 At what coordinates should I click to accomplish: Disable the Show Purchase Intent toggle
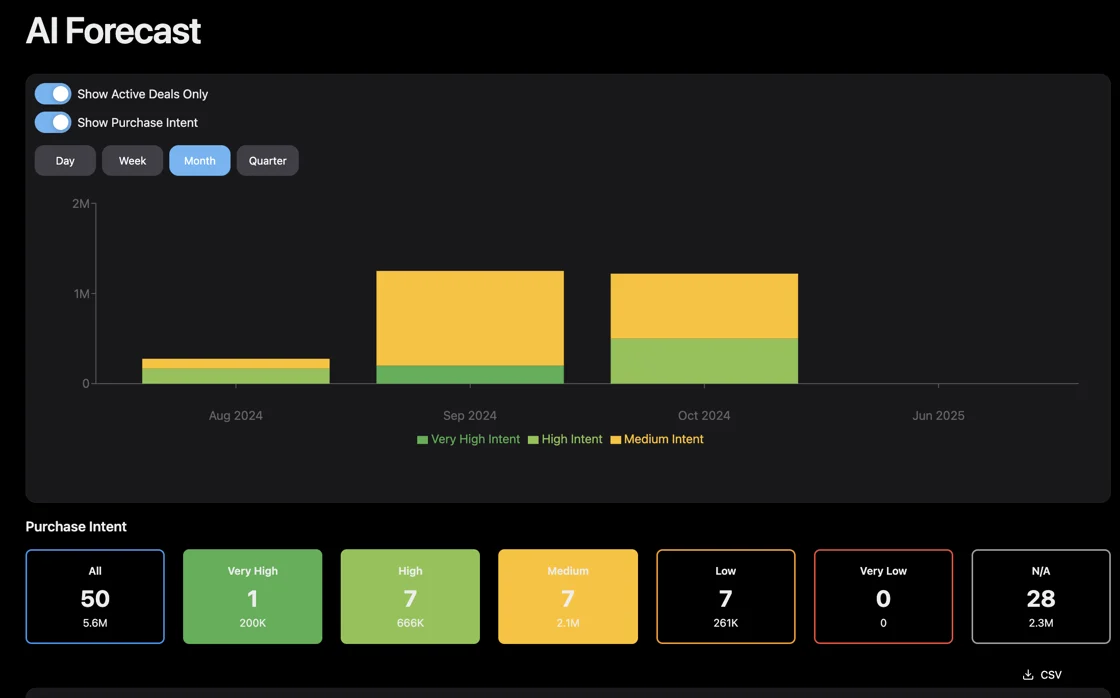[52, 122]
